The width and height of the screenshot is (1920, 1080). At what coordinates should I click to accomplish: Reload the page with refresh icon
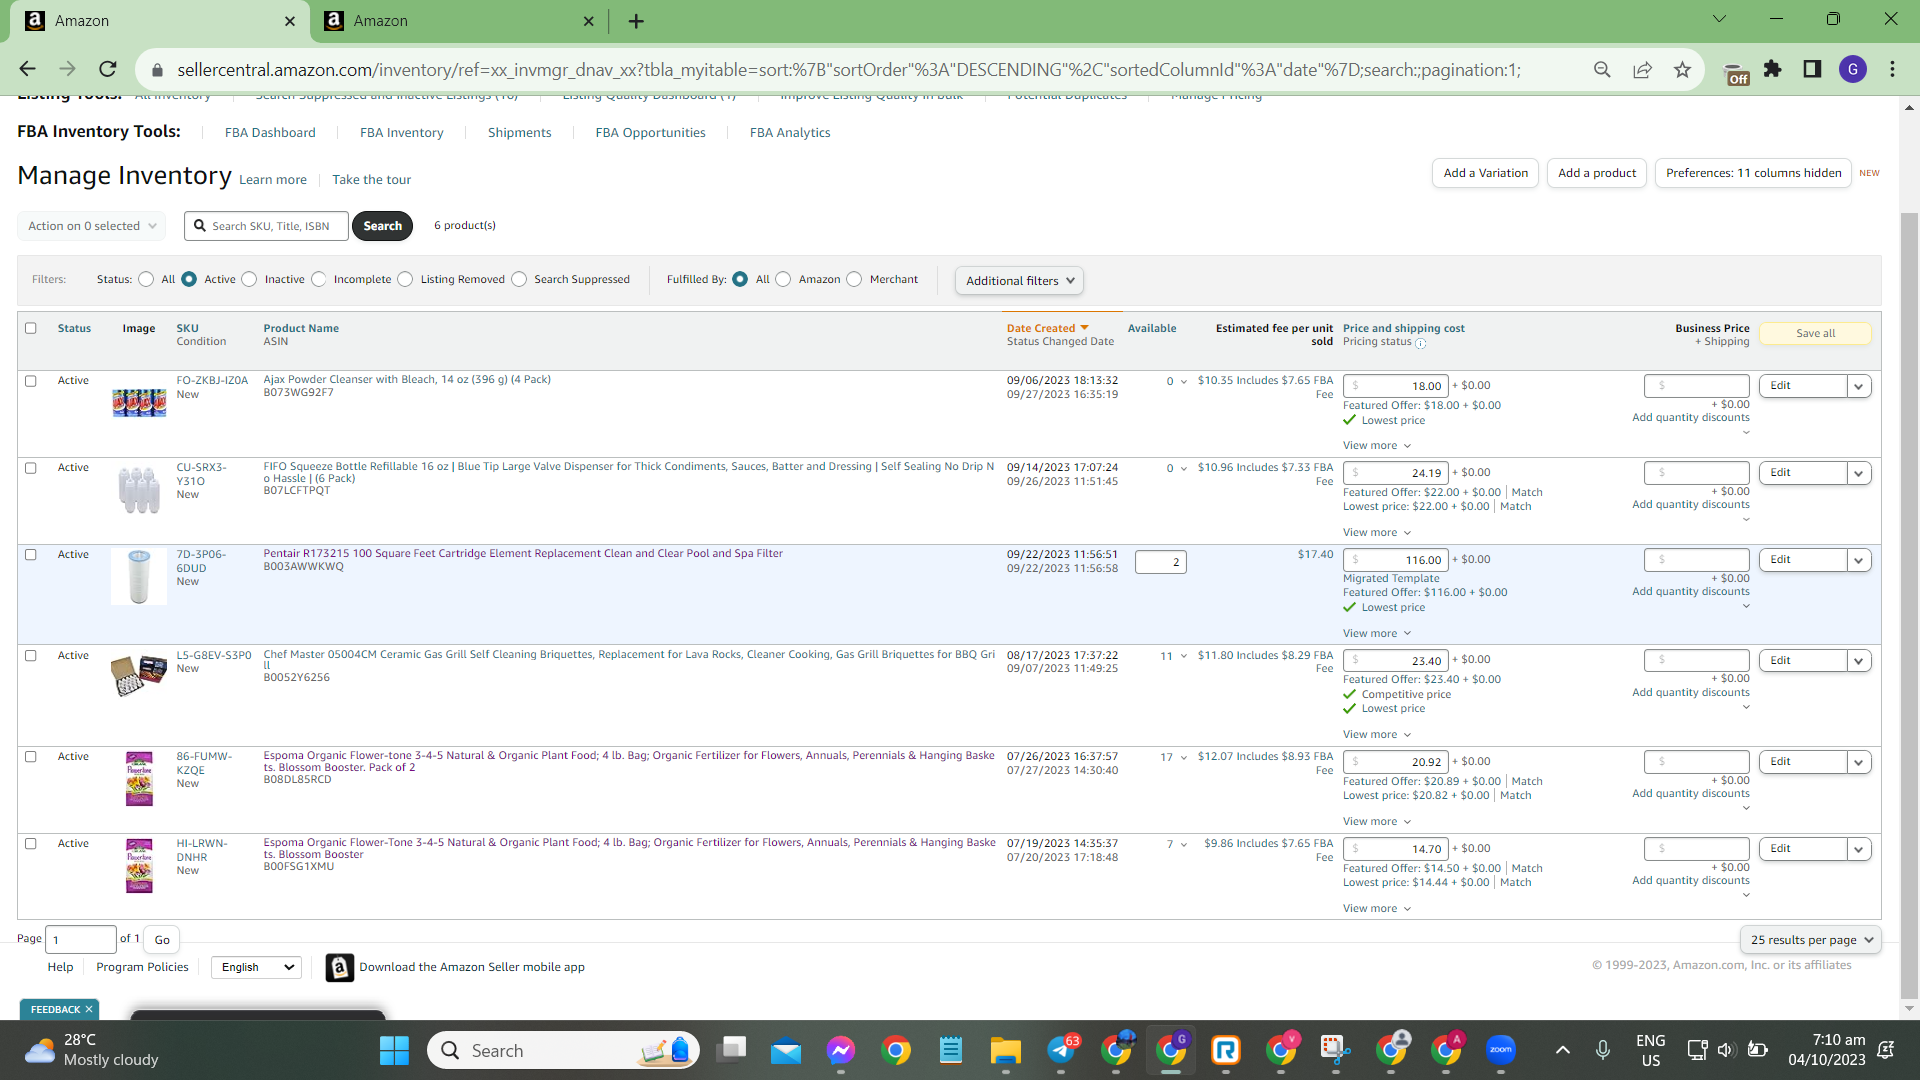point(108,69)
